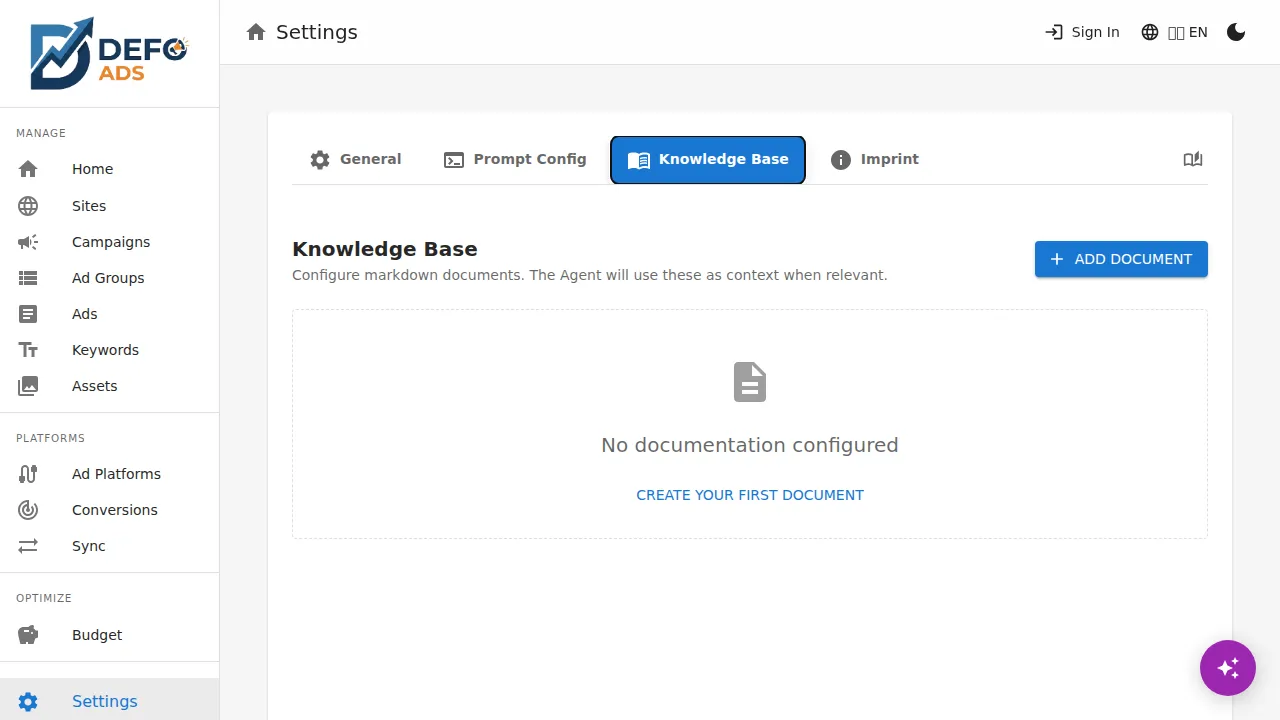This screenshot has width=1280, height=720.
Task: Open Campaigns in the sidebar
Action: (110, 242)
